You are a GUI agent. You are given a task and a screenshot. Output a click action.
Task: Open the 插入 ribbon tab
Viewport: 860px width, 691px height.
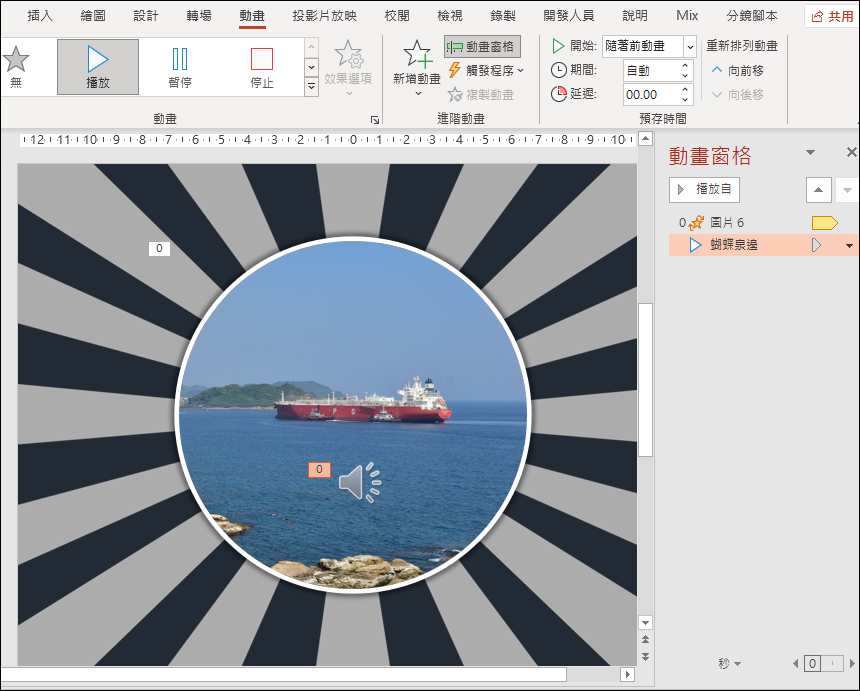40,16
